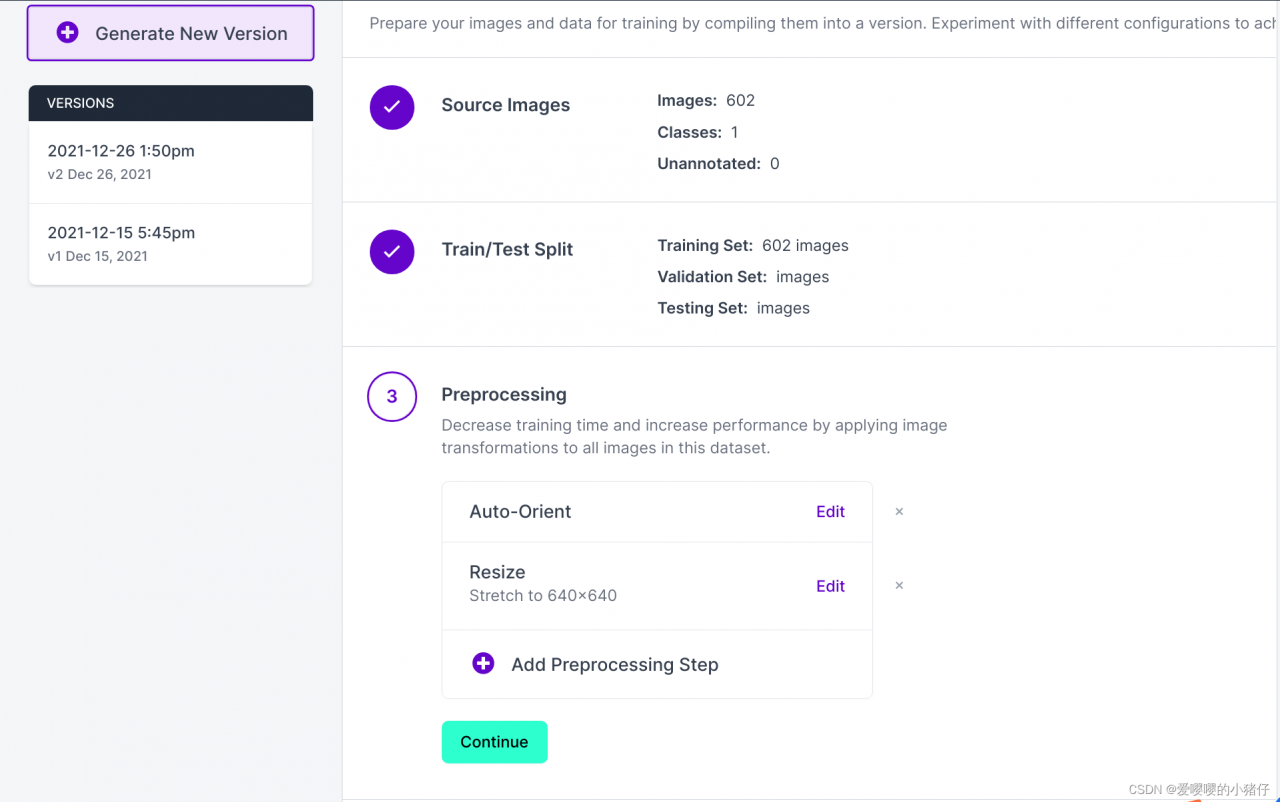Screen dimensions: 1280x802
Task: Remove the Auto-Orient step with its X
Action: tap(899, 511)
